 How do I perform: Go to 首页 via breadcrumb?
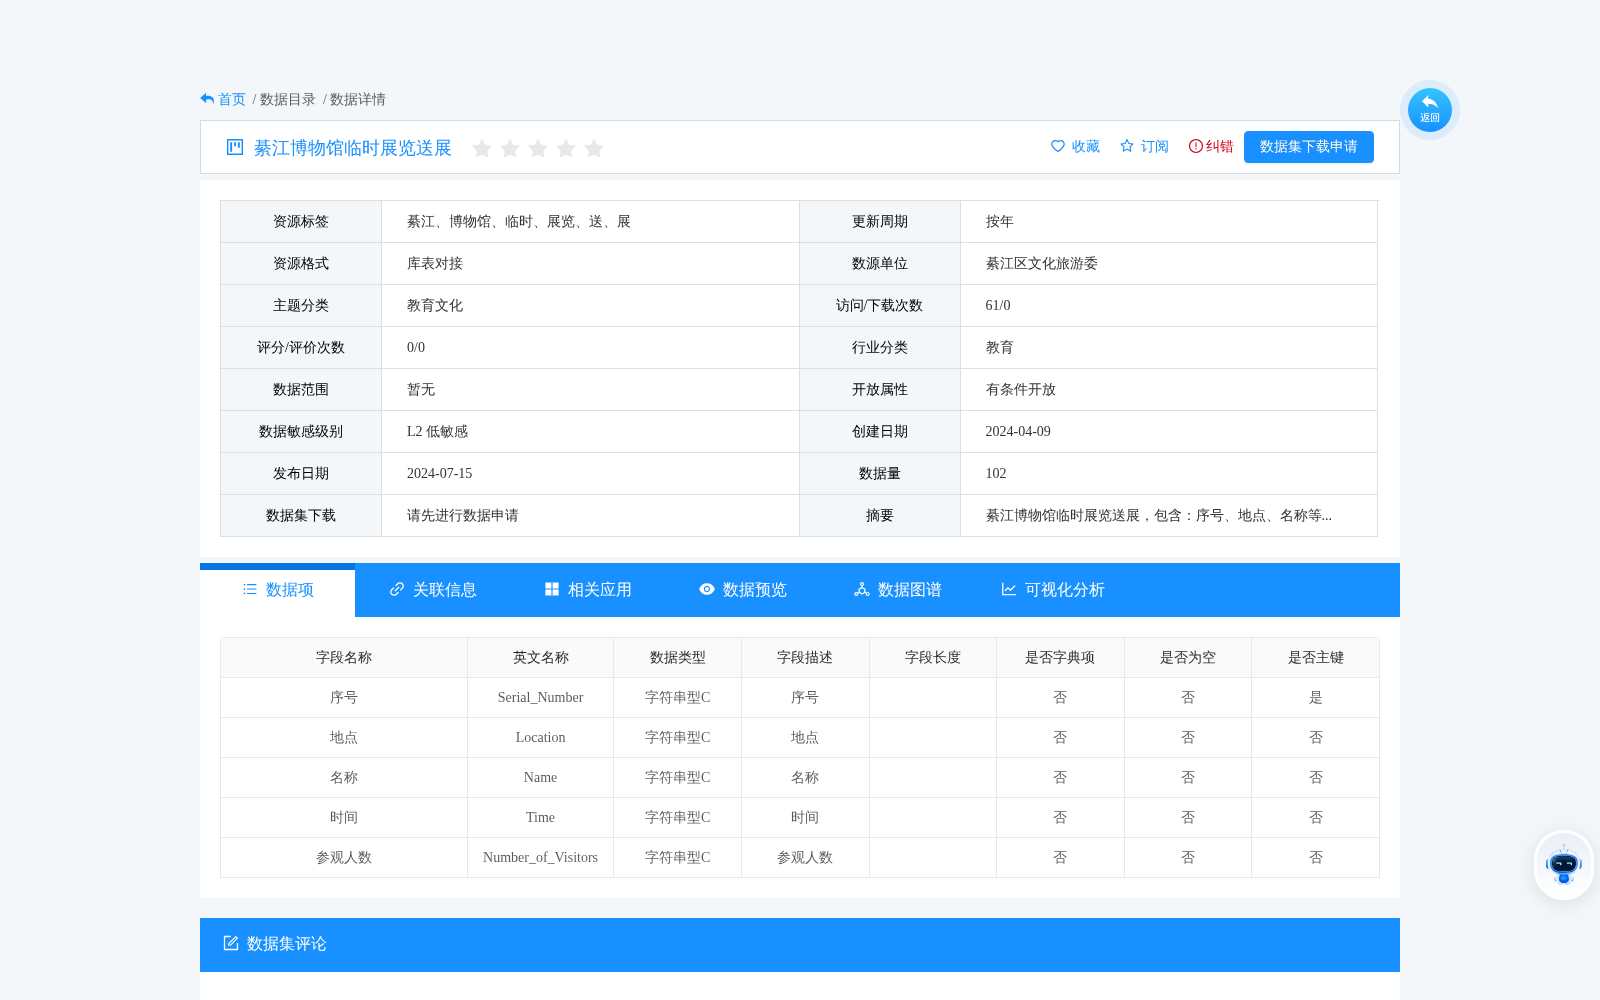click(231, 99)
